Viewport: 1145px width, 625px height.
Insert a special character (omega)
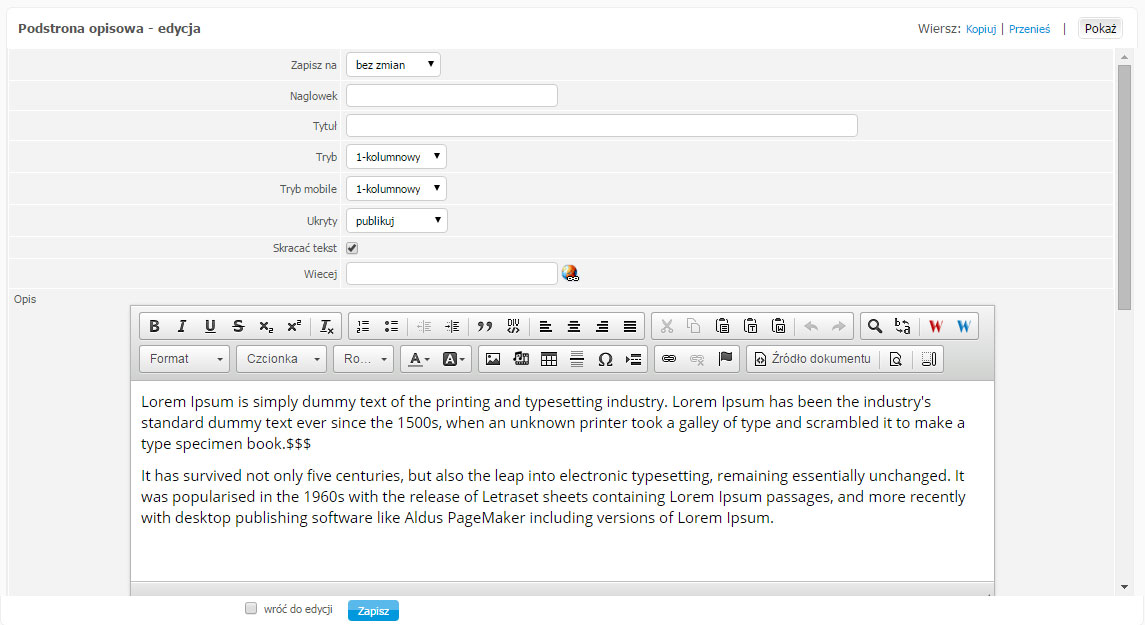(x=605, y=359)
